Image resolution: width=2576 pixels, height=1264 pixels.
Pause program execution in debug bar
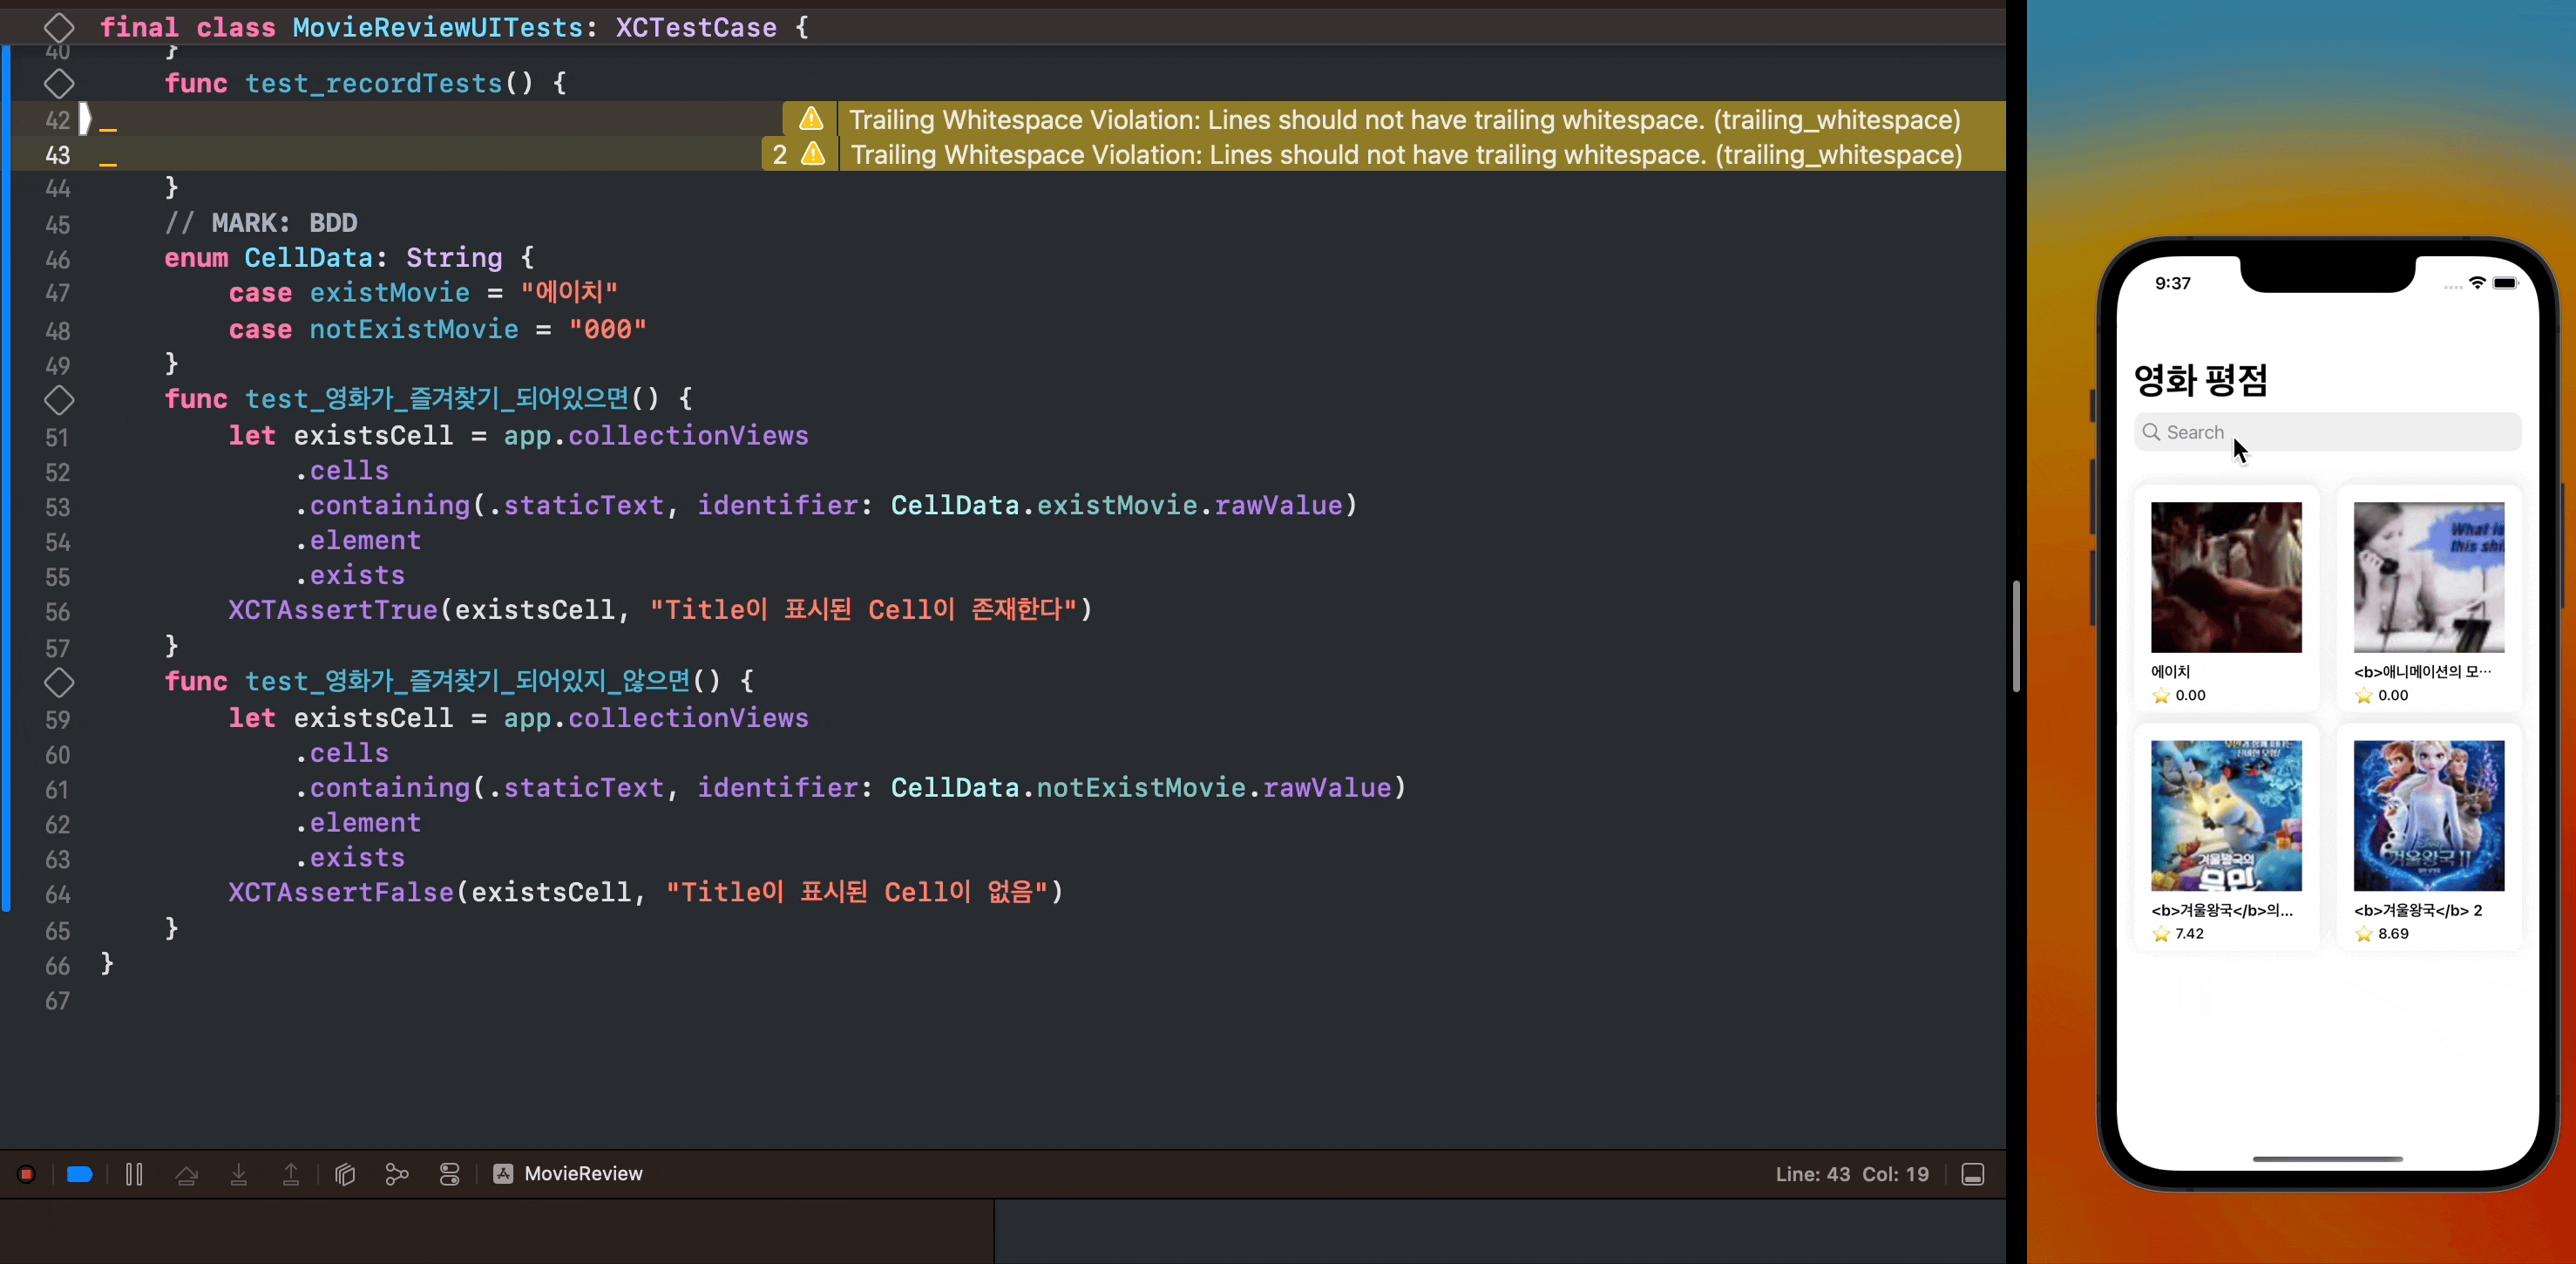[134, 1174]
